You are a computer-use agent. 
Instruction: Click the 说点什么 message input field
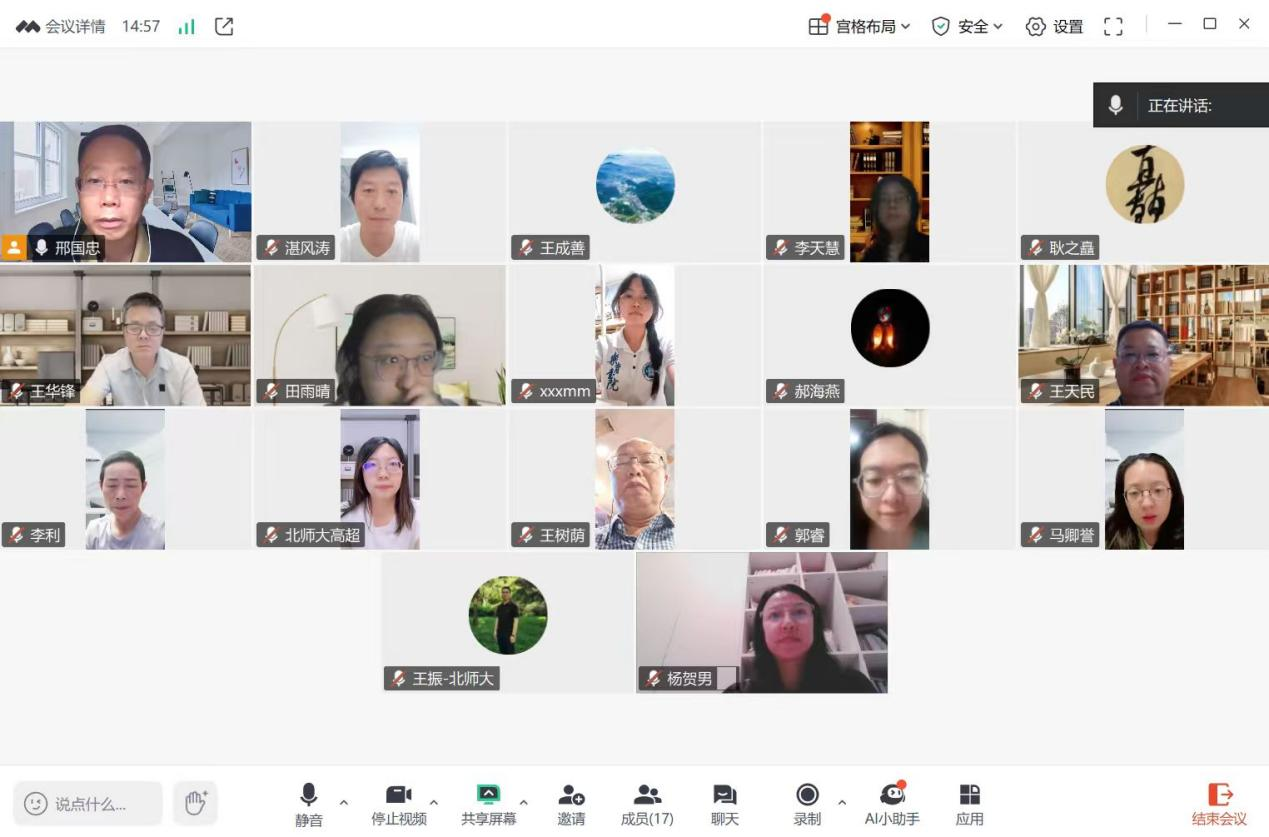[87, 801]
